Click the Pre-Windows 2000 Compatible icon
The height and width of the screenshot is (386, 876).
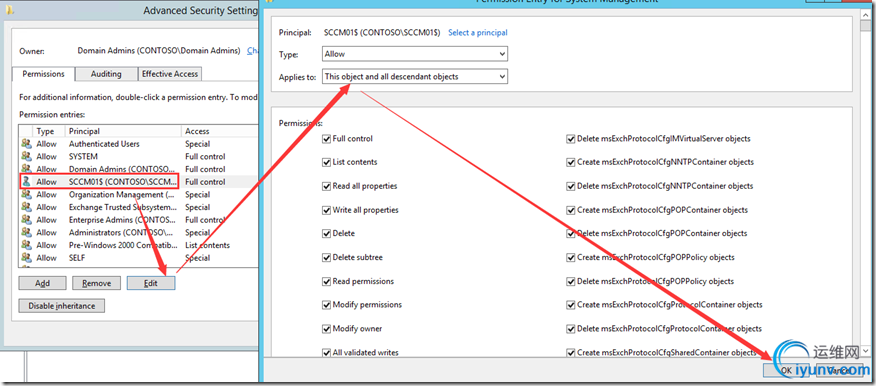coord(26,245)
